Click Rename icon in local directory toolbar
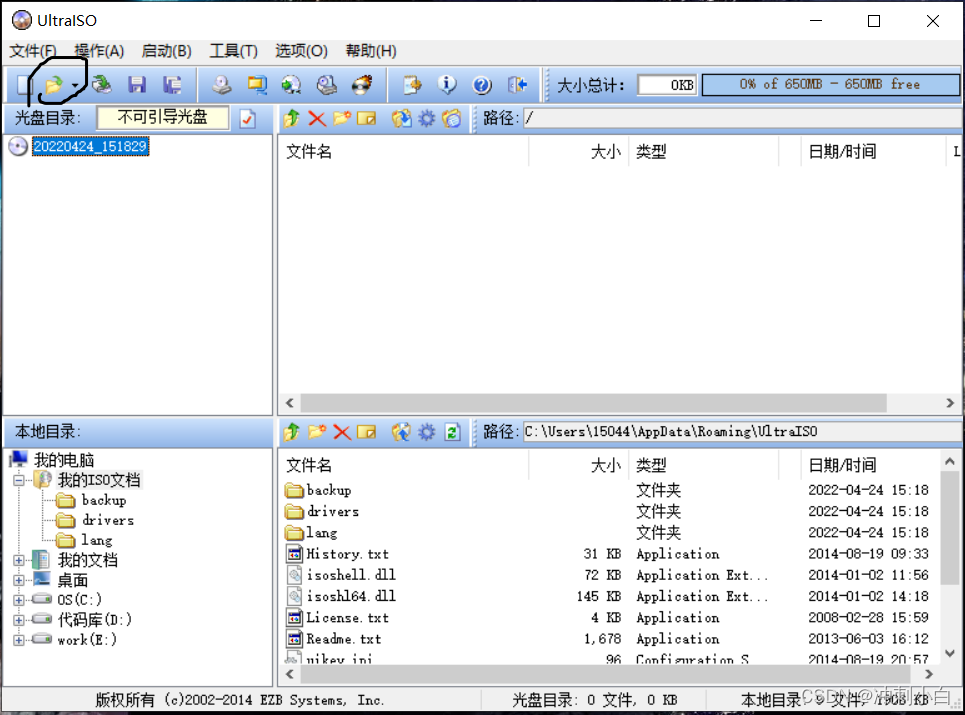 (x=366, y=432)
